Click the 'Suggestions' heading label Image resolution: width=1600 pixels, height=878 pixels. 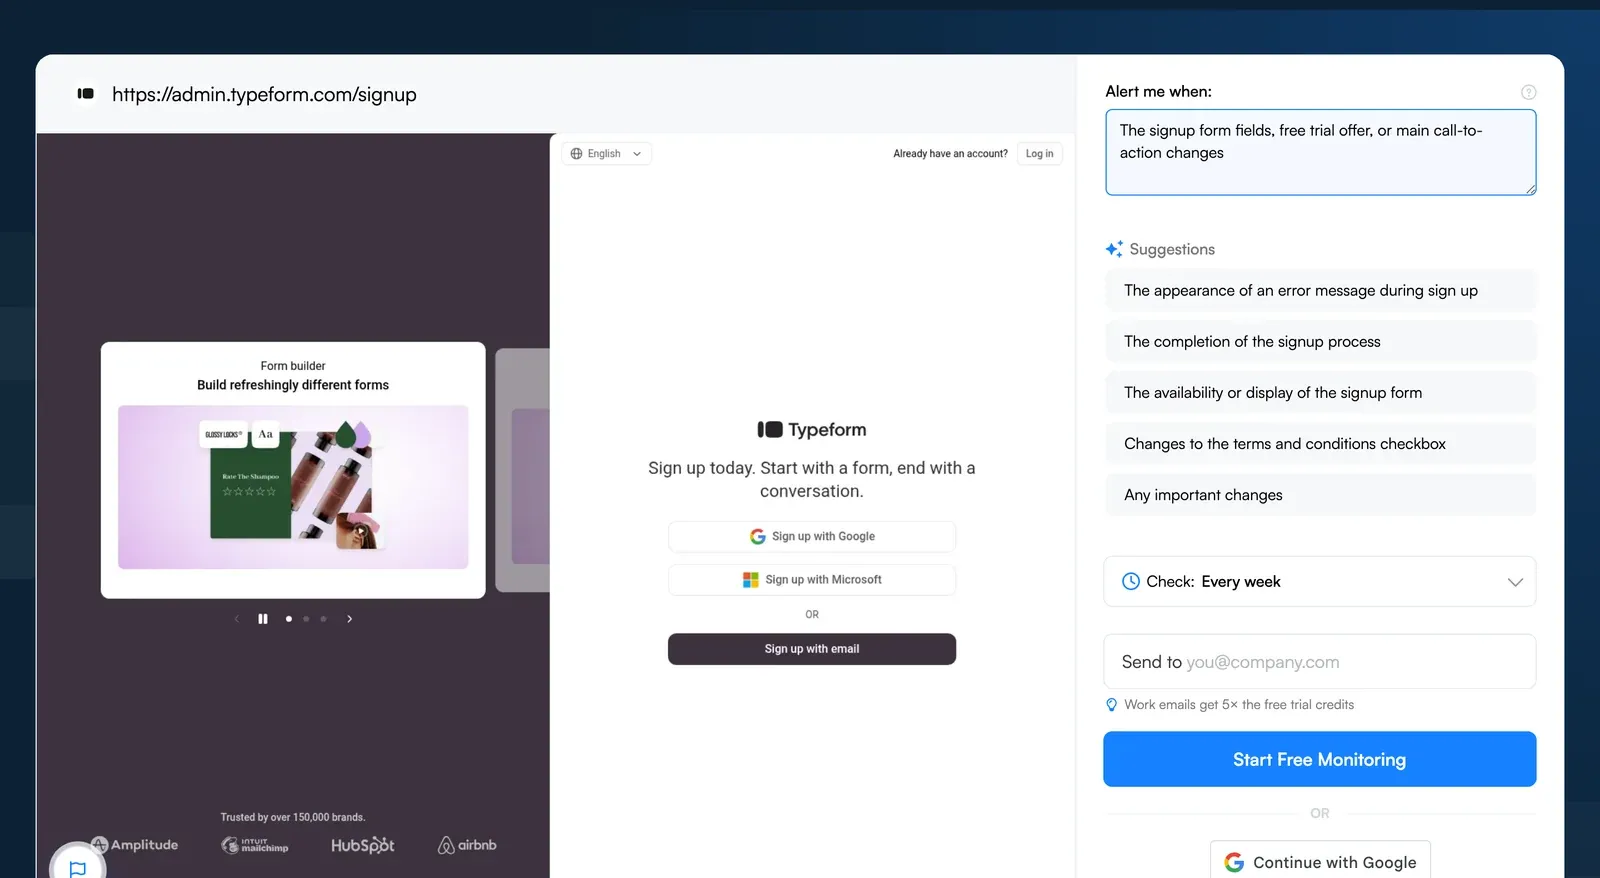coord(1172,249)
